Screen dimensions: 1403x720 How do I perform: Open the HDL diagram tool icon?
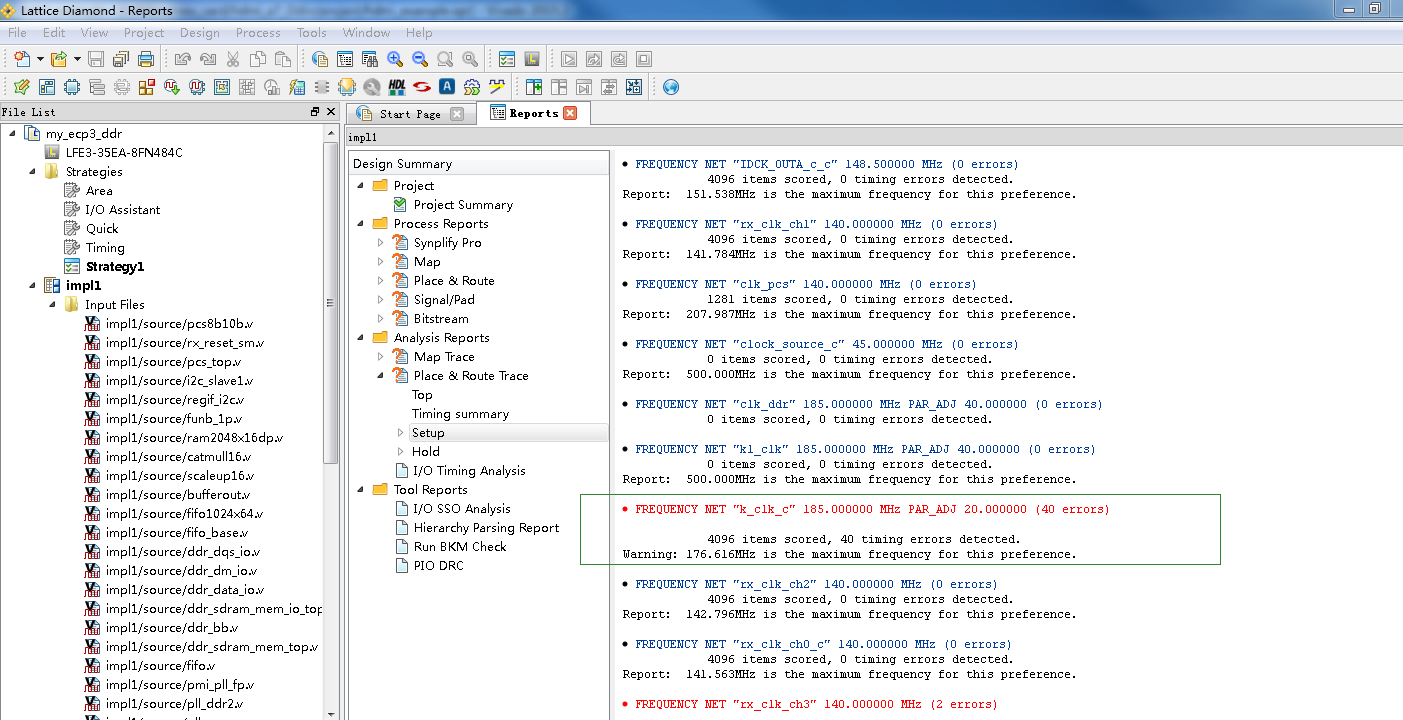click(397, 87)
